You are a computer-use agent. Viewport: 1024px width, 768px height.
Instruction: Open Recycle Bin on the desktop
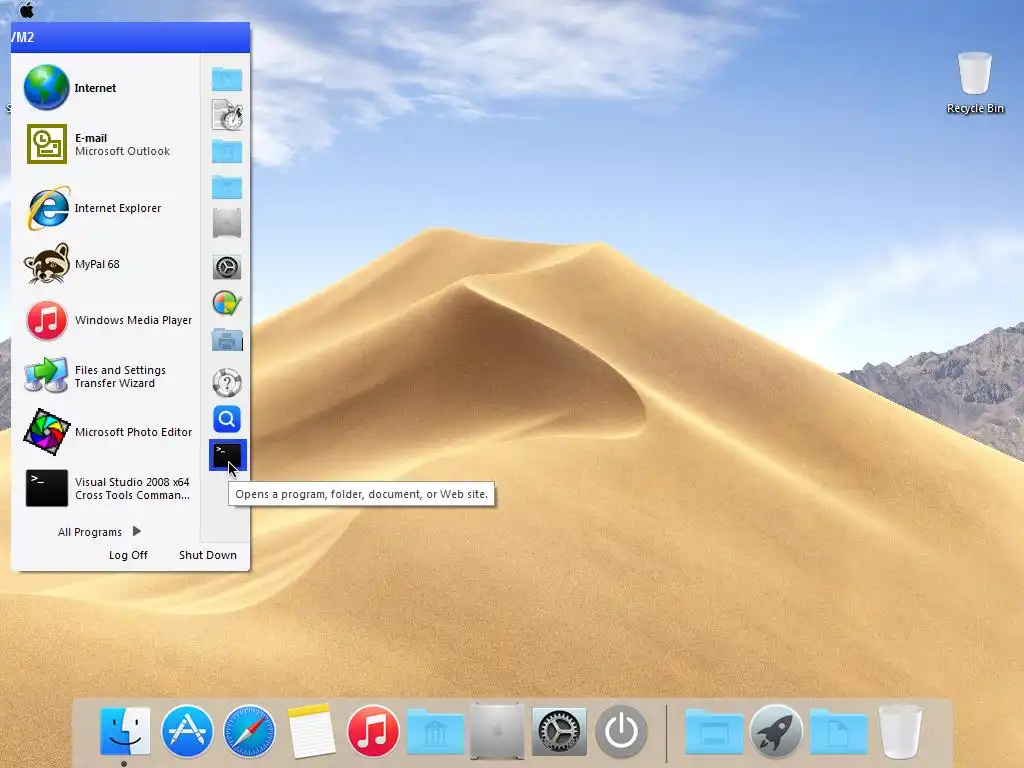pyautogui.click(x=975, y=83)
